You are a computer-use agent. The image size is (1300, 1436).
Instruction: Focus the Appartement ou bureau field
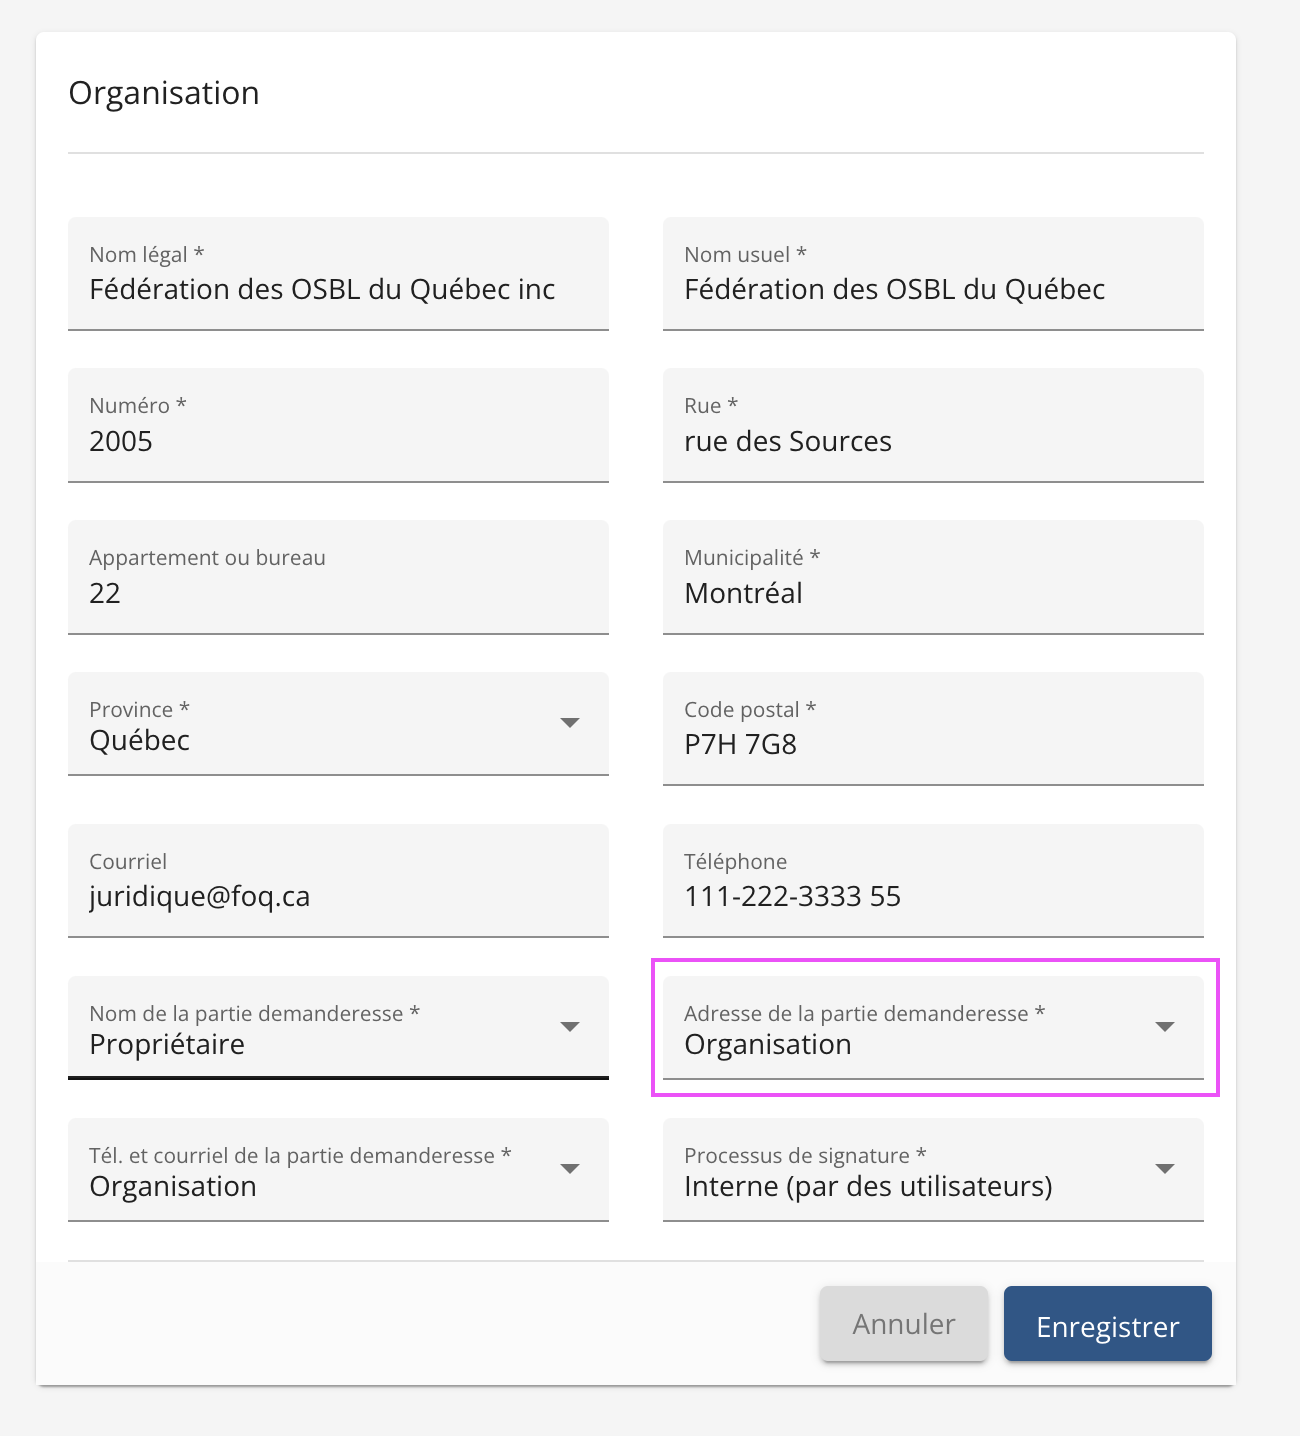[x=337, y=593]
